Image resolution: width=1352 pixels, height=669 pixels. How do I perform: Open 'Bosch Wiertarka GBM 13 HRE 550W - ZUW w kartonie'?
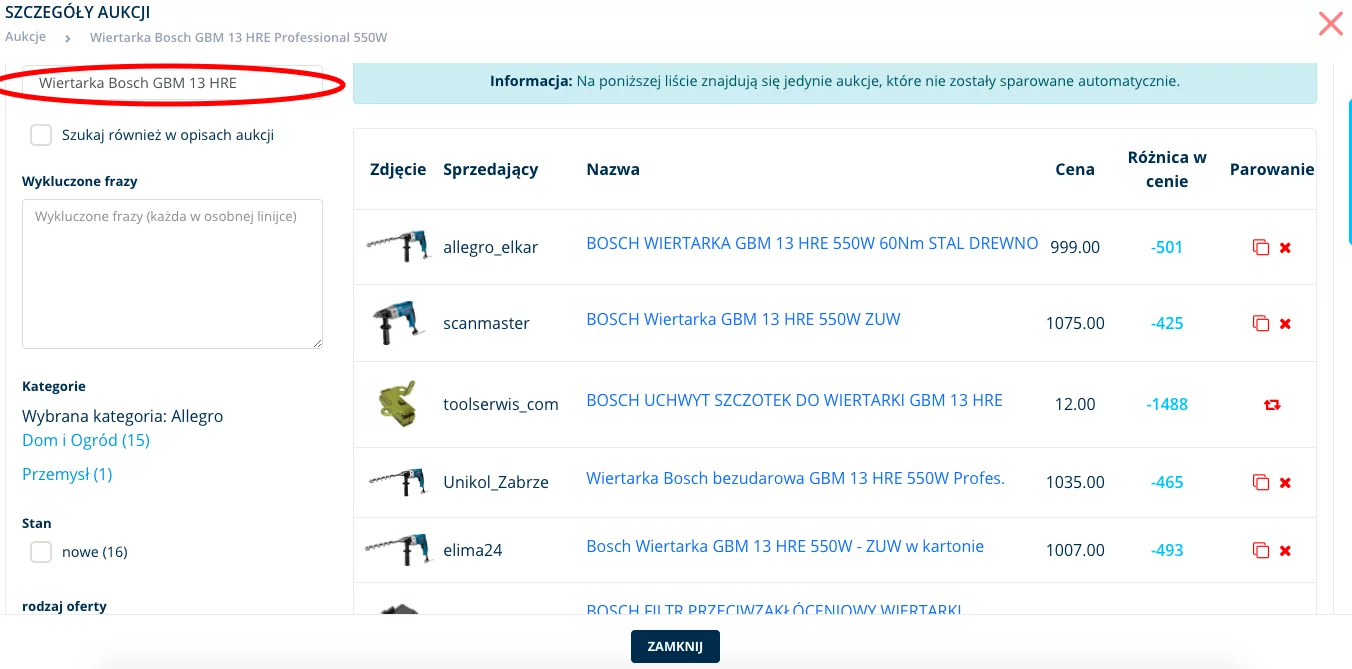(785, 546)
